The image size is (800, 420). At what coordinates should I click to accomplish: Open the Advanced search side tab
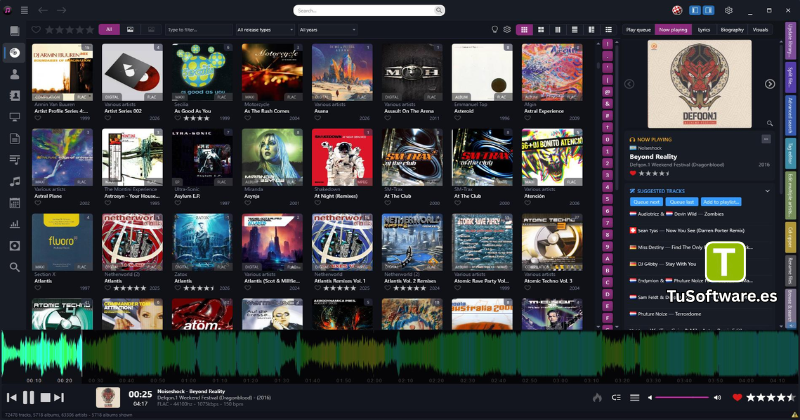click(790, 115)
